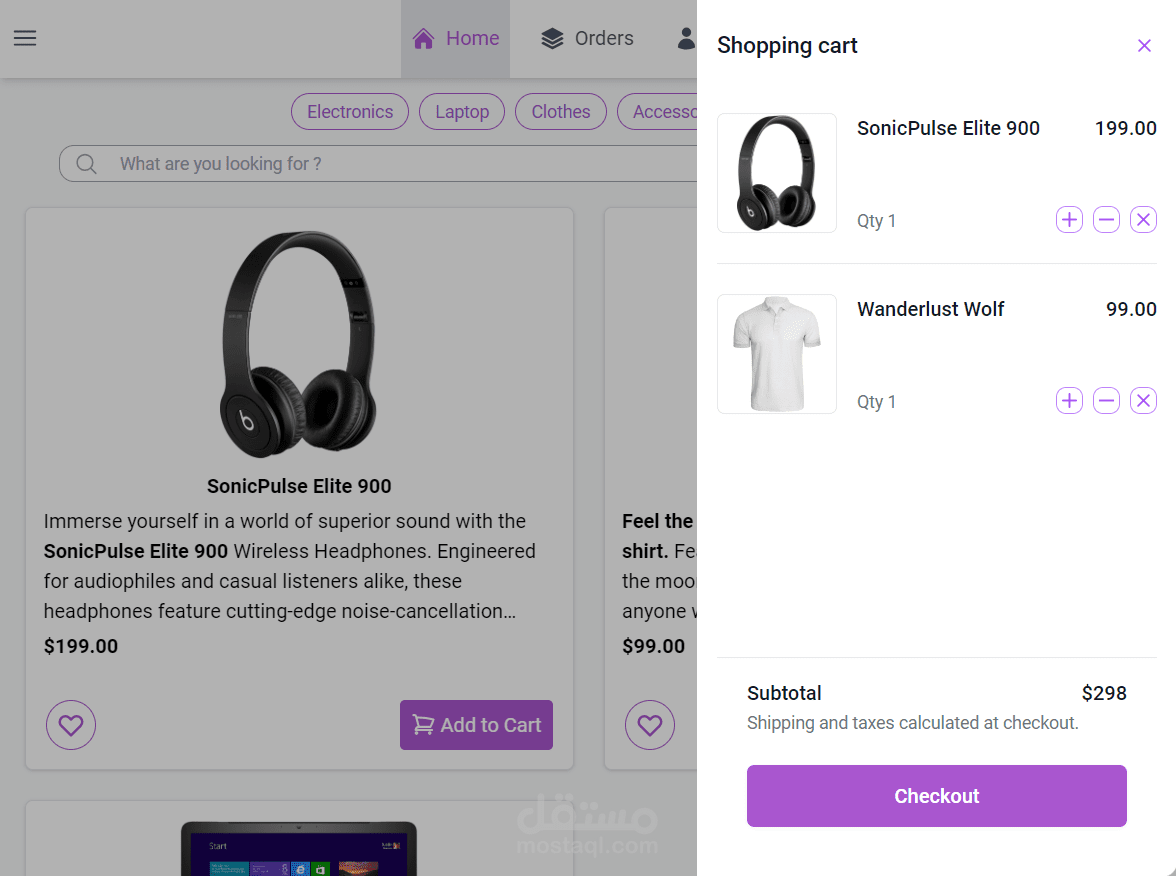Favorite SonicPulse headphones with heart icon

coord(71,725)
